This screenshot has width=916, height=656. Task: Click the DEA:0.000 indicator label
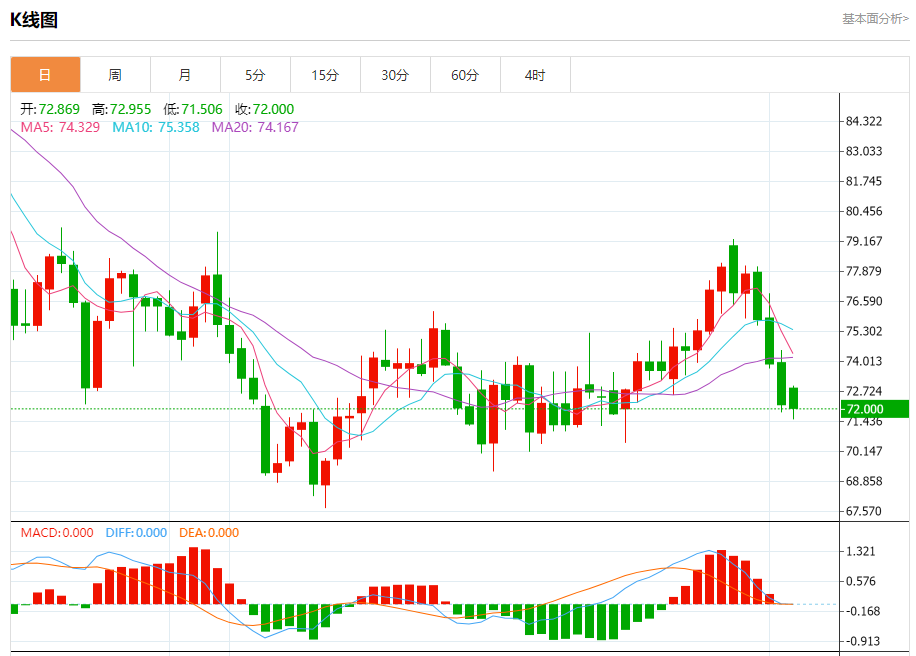coord(209,533)
